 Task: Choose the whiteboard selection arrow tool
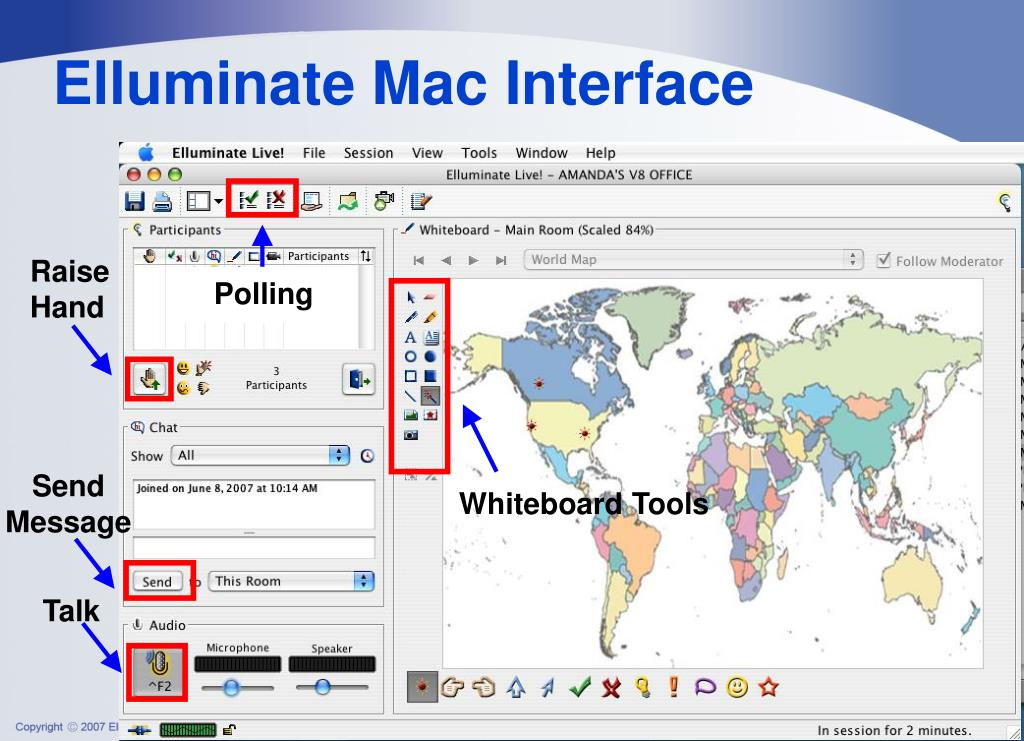point(411,298)
